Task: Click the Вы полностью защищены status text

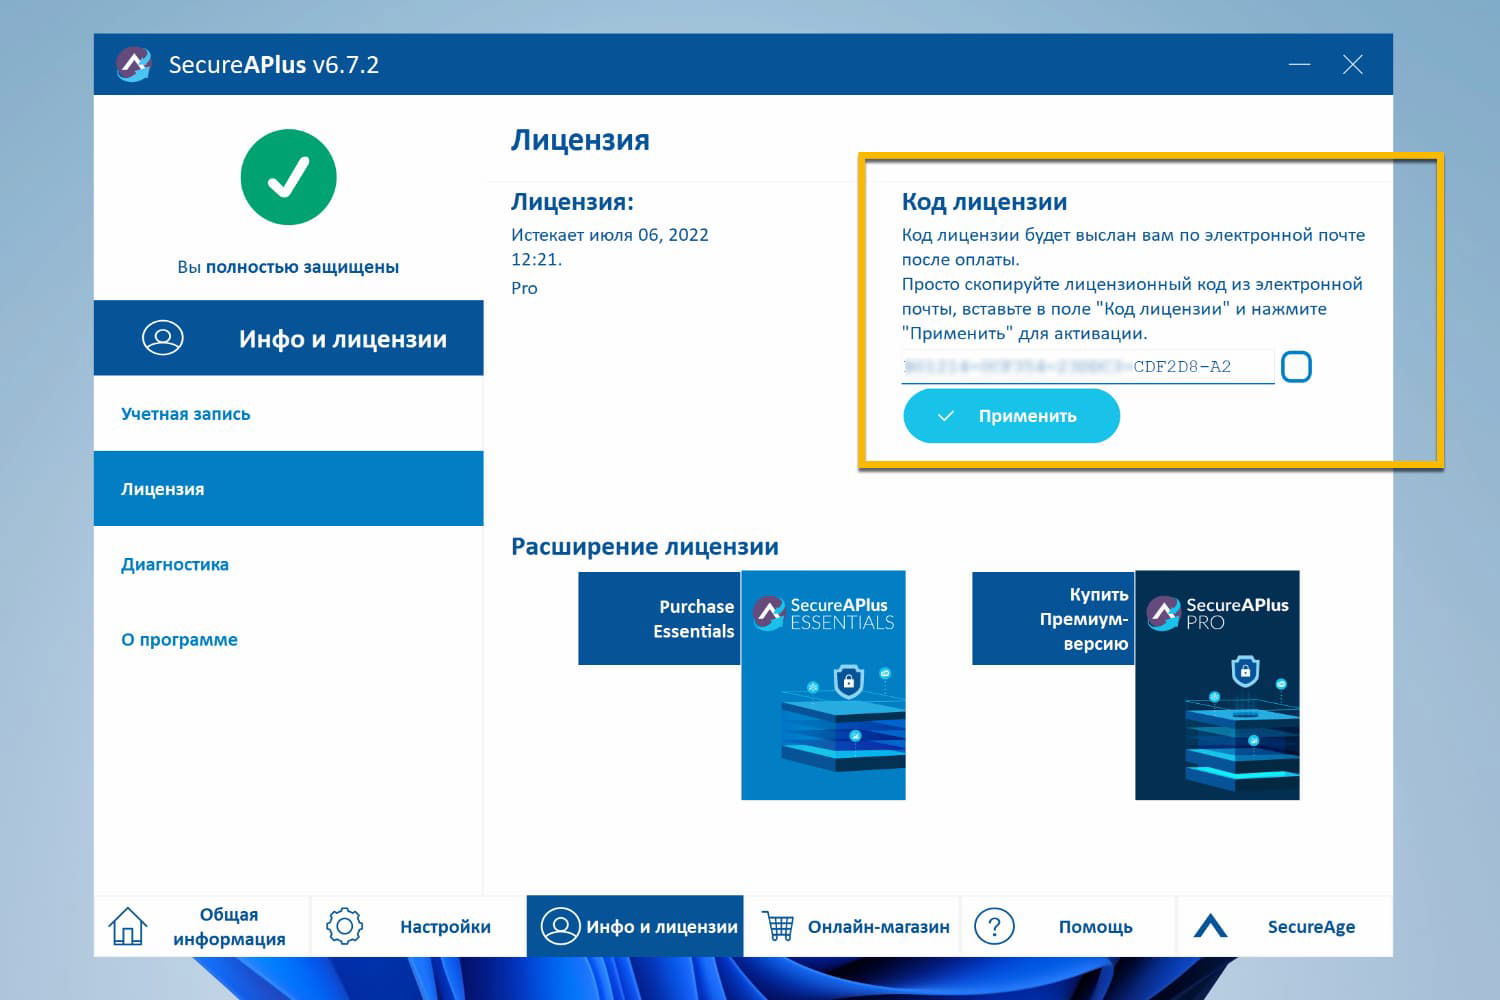Action: [x=288, y=267]
